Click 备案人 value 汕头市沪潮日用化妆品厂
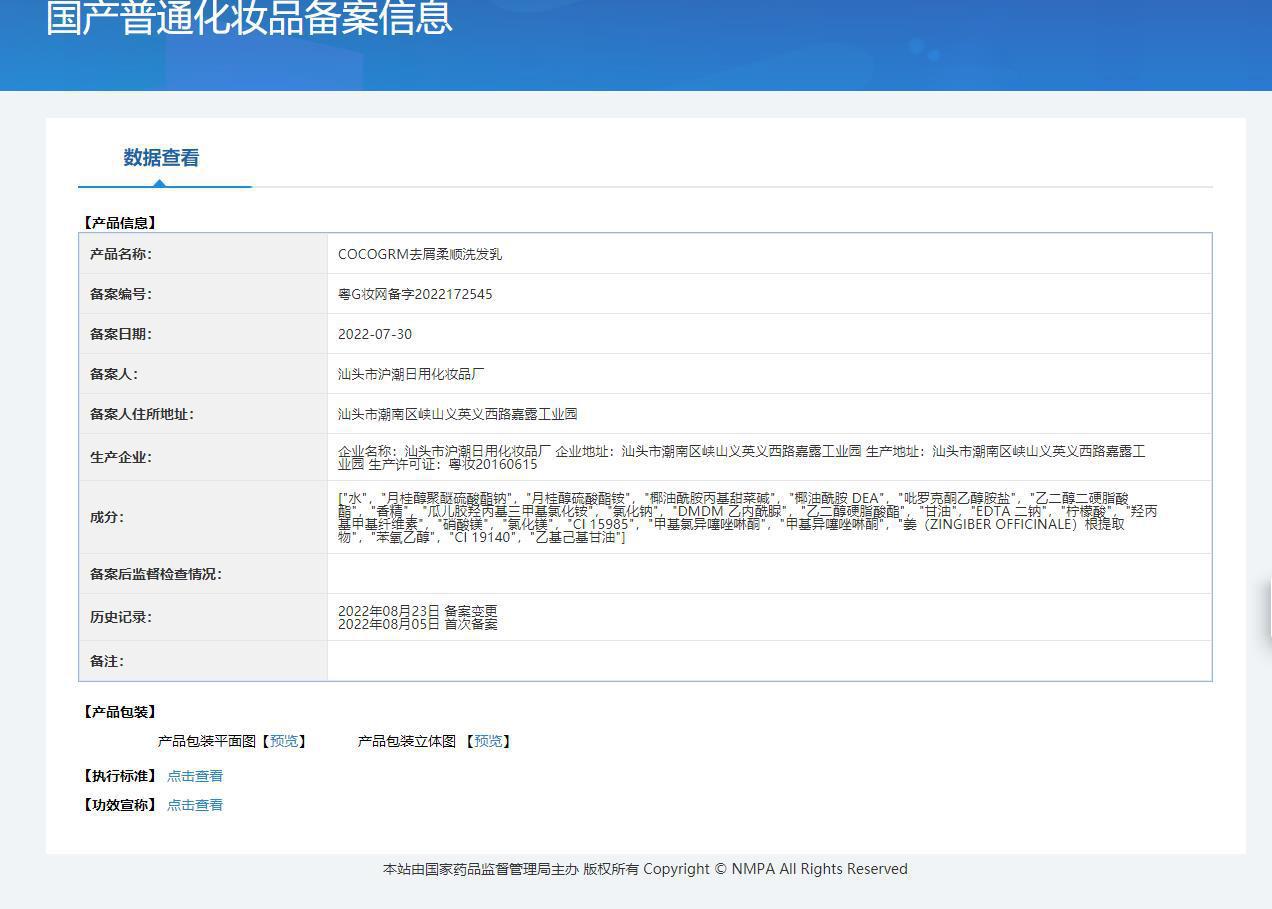This screenshot has width=1272, height=909. [x=411, y=374]
